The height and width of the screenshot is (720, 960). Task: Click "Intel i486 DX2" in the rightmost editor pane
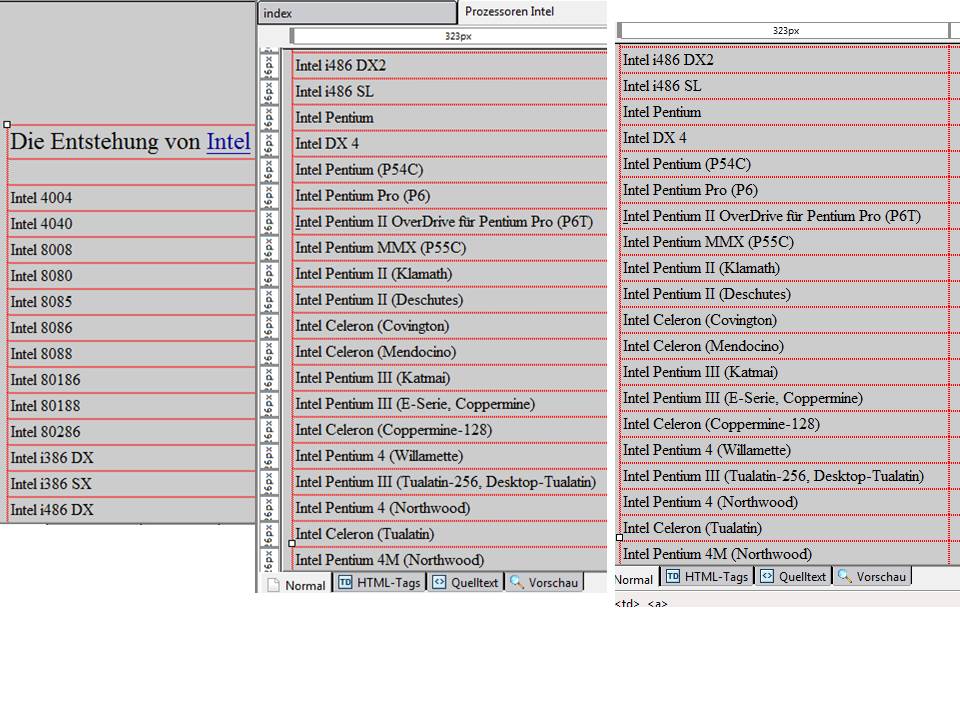[x=668, y=60]
